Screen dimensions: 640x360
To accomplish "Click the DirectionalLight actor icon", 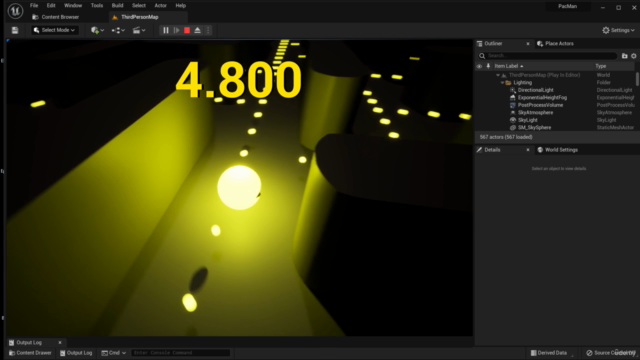I will pyautogui.click(x=513, y=90).
